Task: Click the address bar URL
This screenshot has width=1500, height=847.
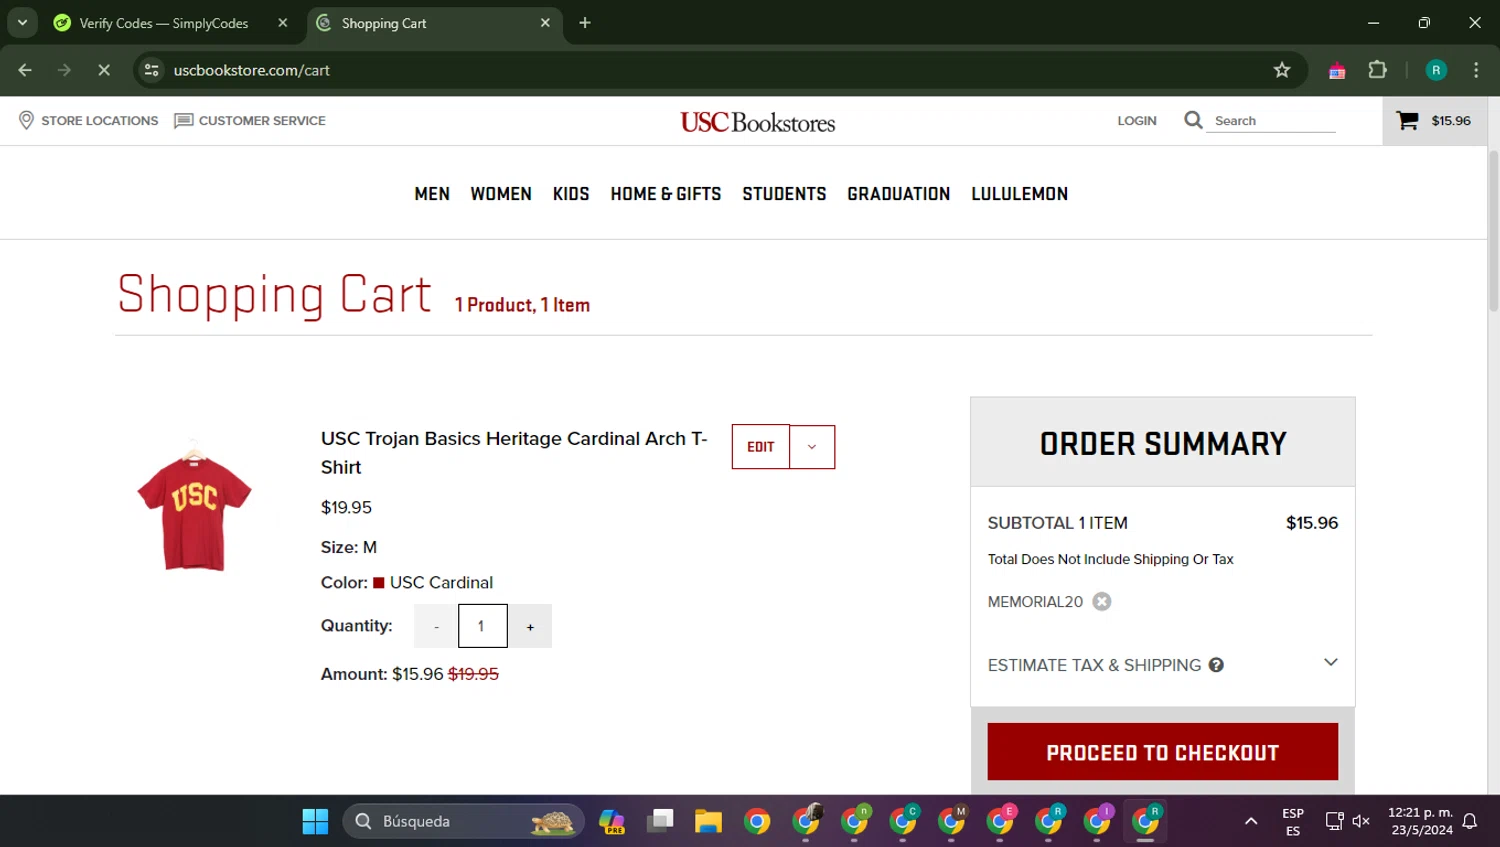Action: tap(252, 70)
